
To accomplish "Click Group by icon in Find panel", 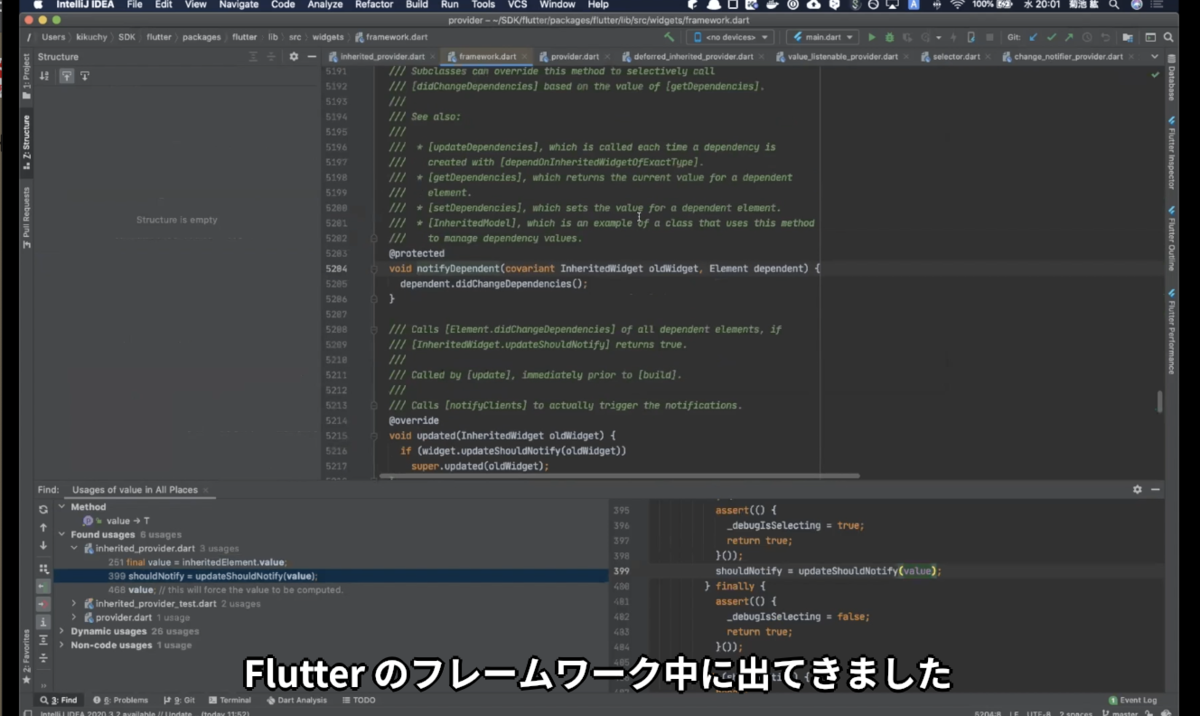I will coord(43,569).
